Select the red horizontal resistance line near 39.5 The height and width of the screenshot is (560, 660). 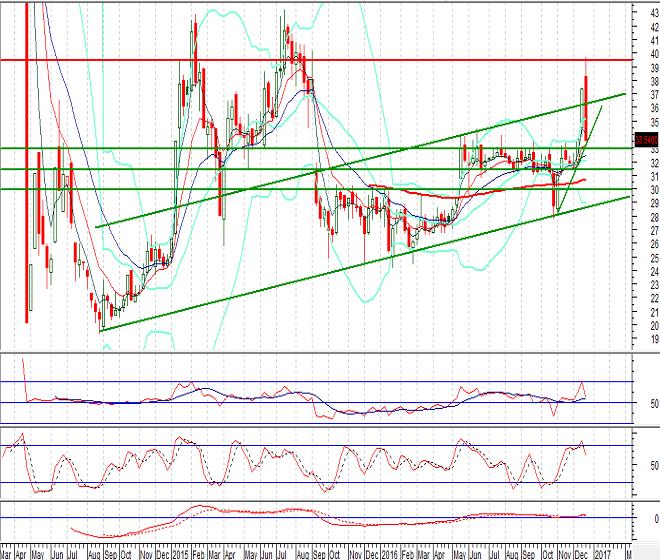316,60
